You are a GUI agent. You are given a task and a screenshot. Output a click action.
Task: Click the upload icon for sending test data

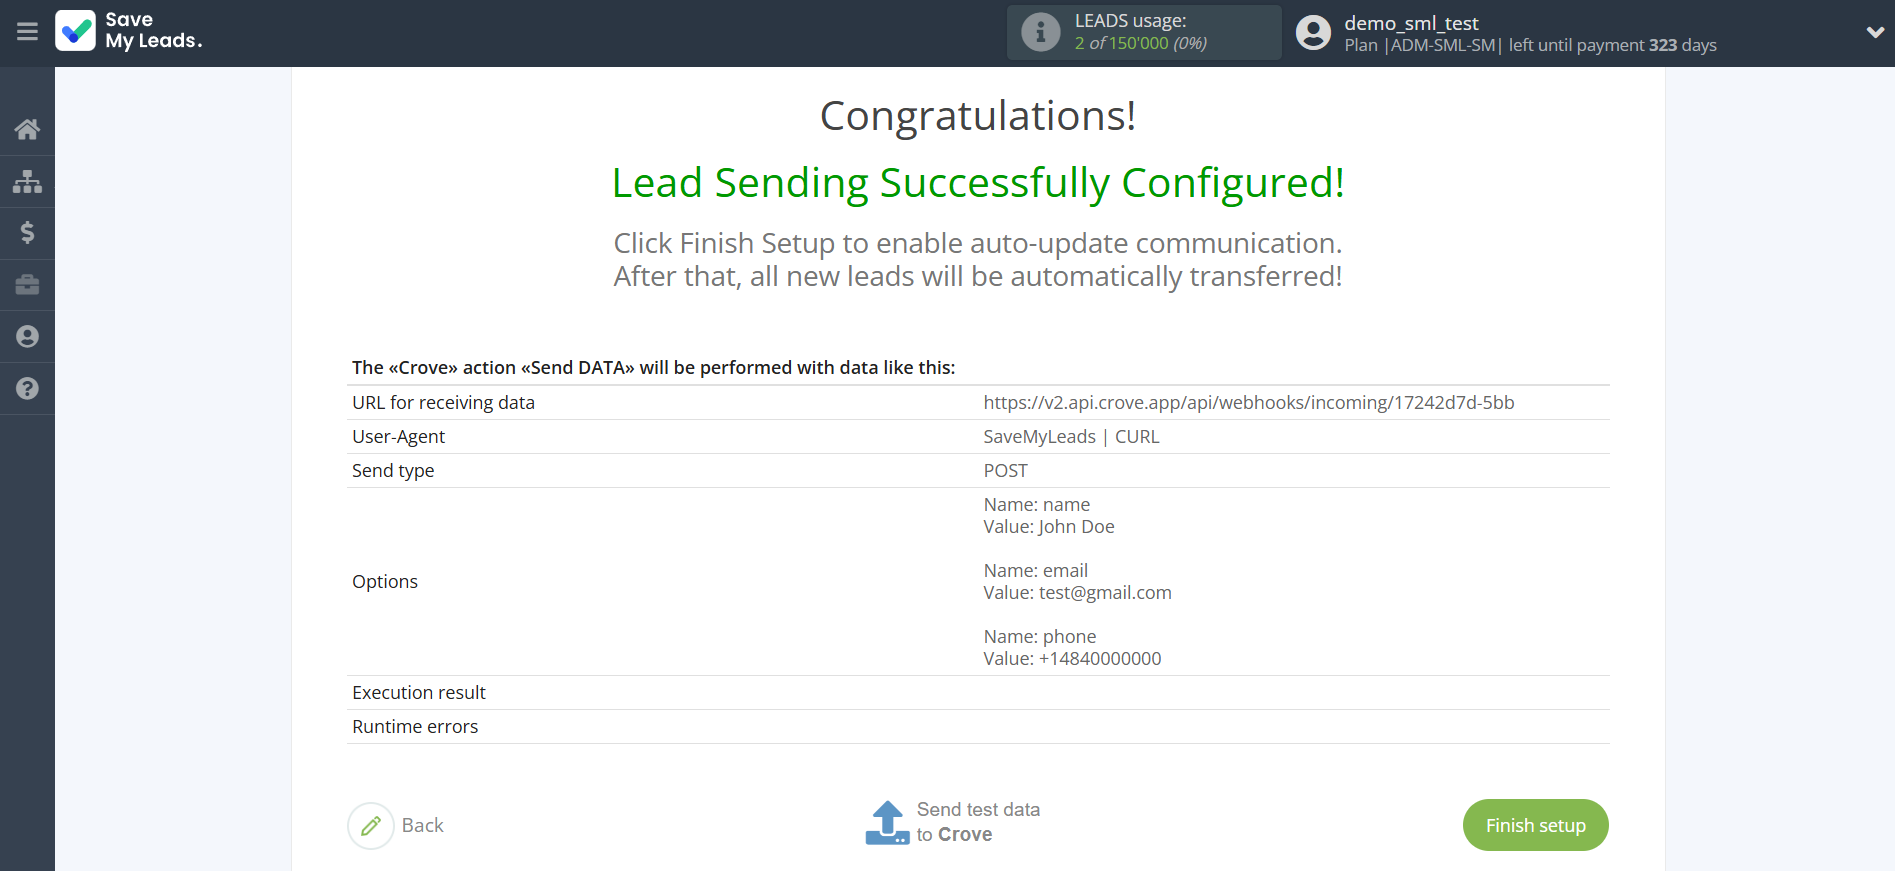pos(886,822)
